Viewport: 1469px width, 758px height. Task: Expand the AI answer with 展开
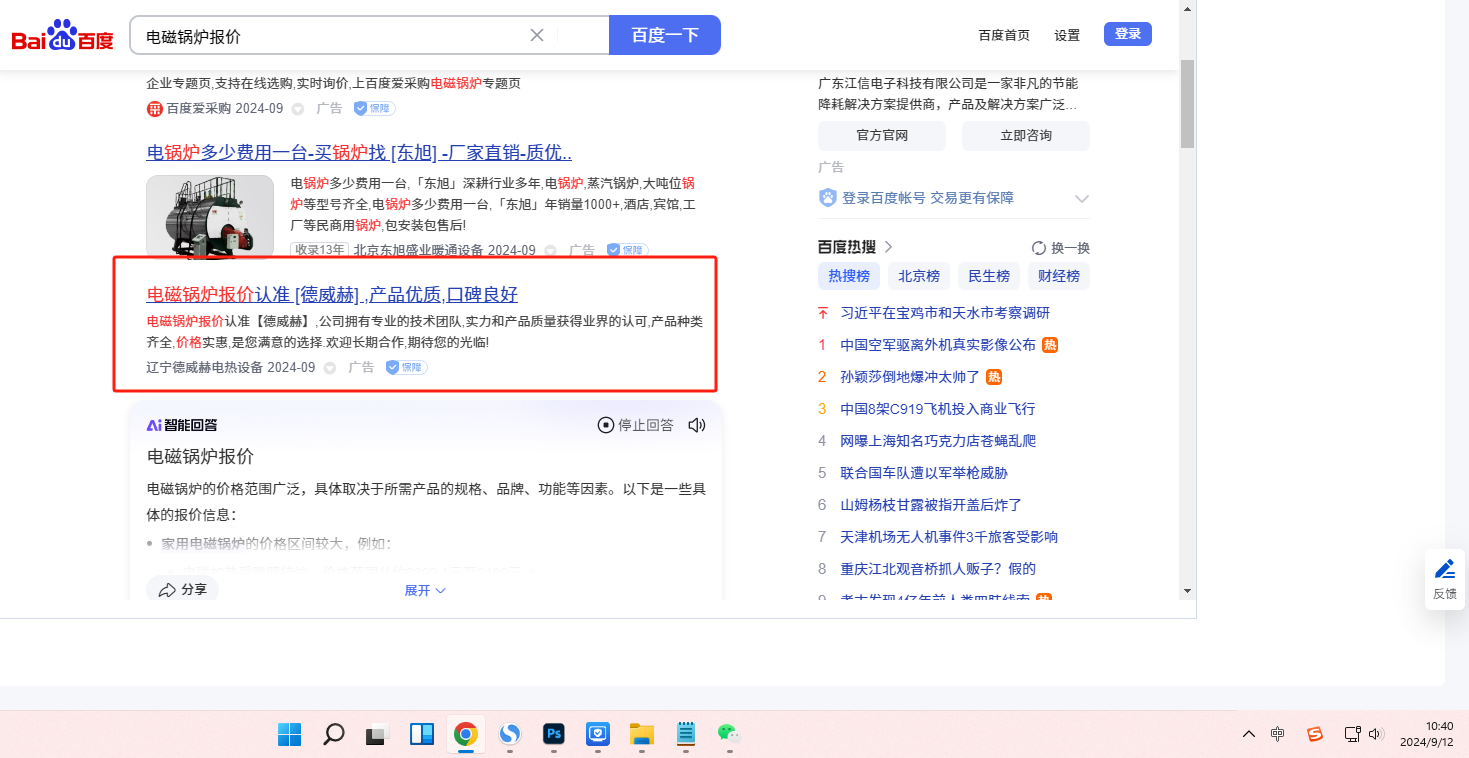[425, 590]
